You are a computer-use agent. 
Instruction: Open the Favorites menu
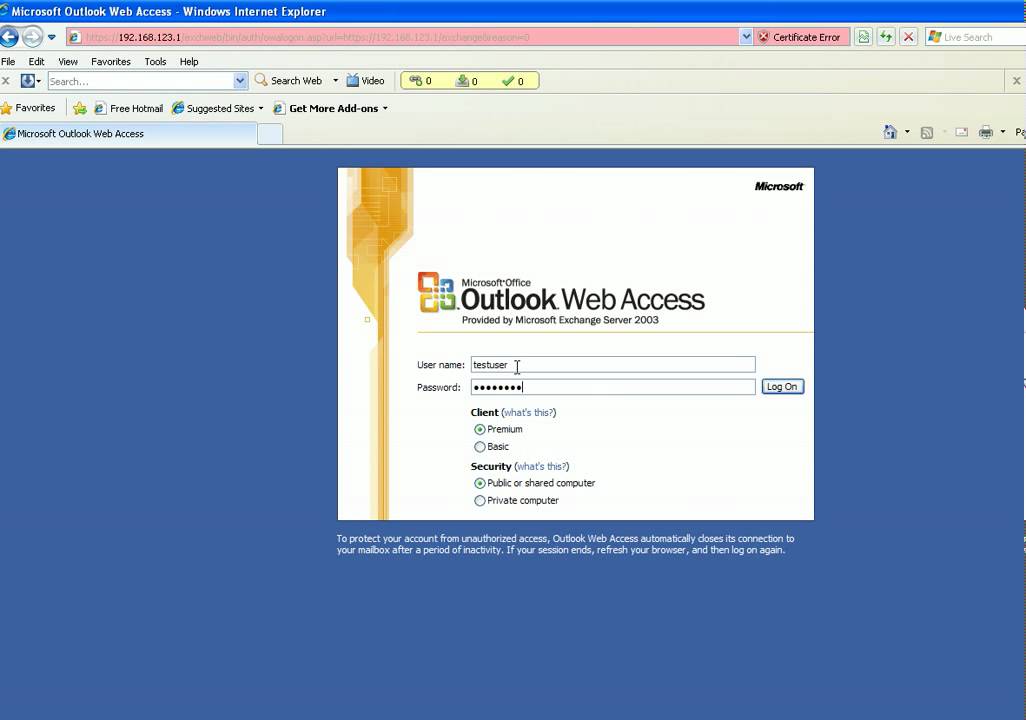pyautogui.click(x=111, y=62)
